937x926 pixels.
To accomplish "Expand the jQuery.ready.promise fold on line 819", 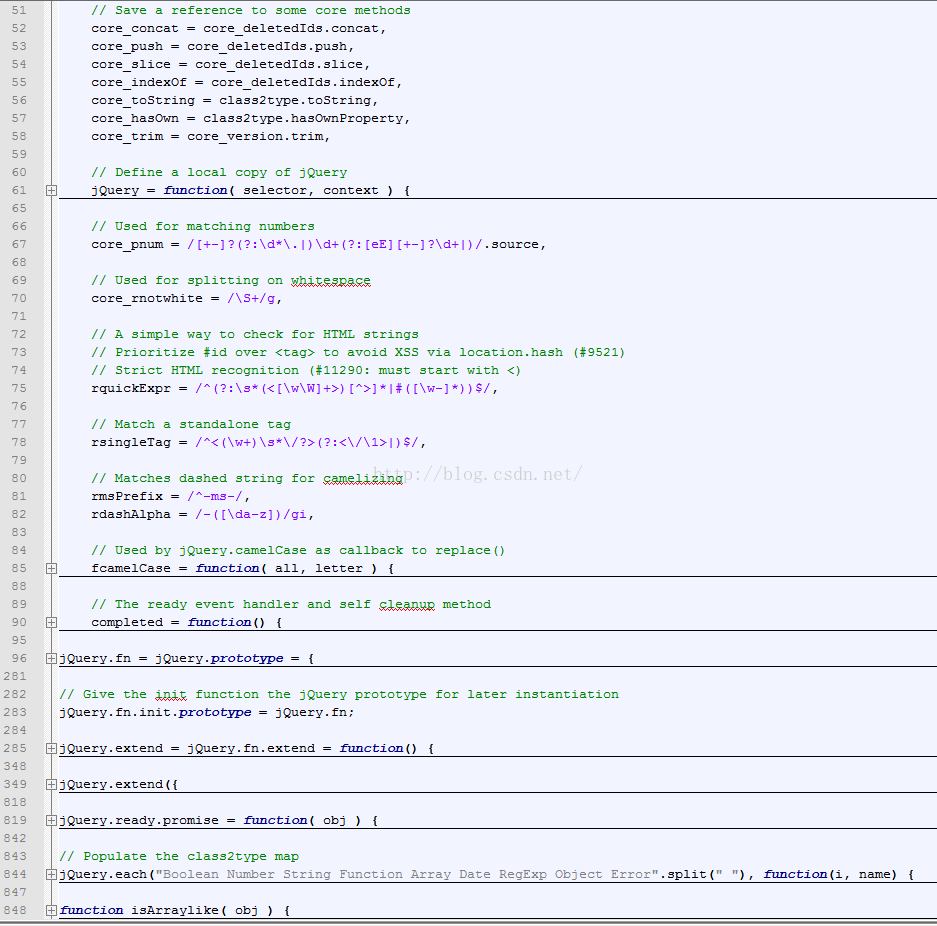I will [x=51, y=820].
